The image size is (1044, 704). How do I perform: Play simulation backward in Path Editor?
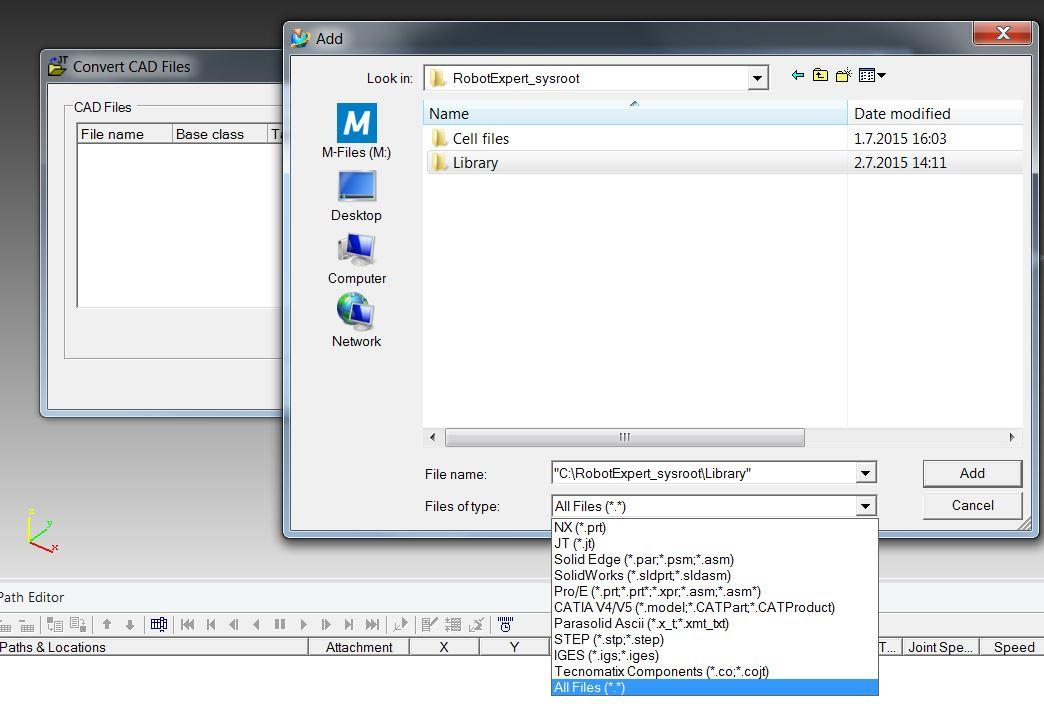coord(256,624)
